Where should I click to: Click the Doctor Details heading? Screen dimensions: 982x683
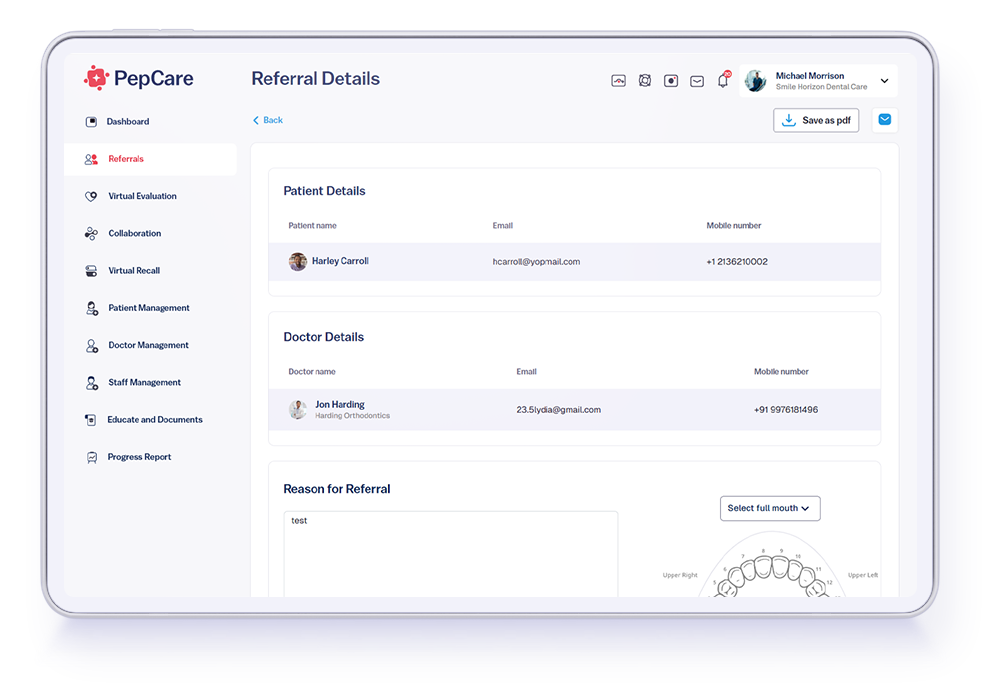[324, 337]
